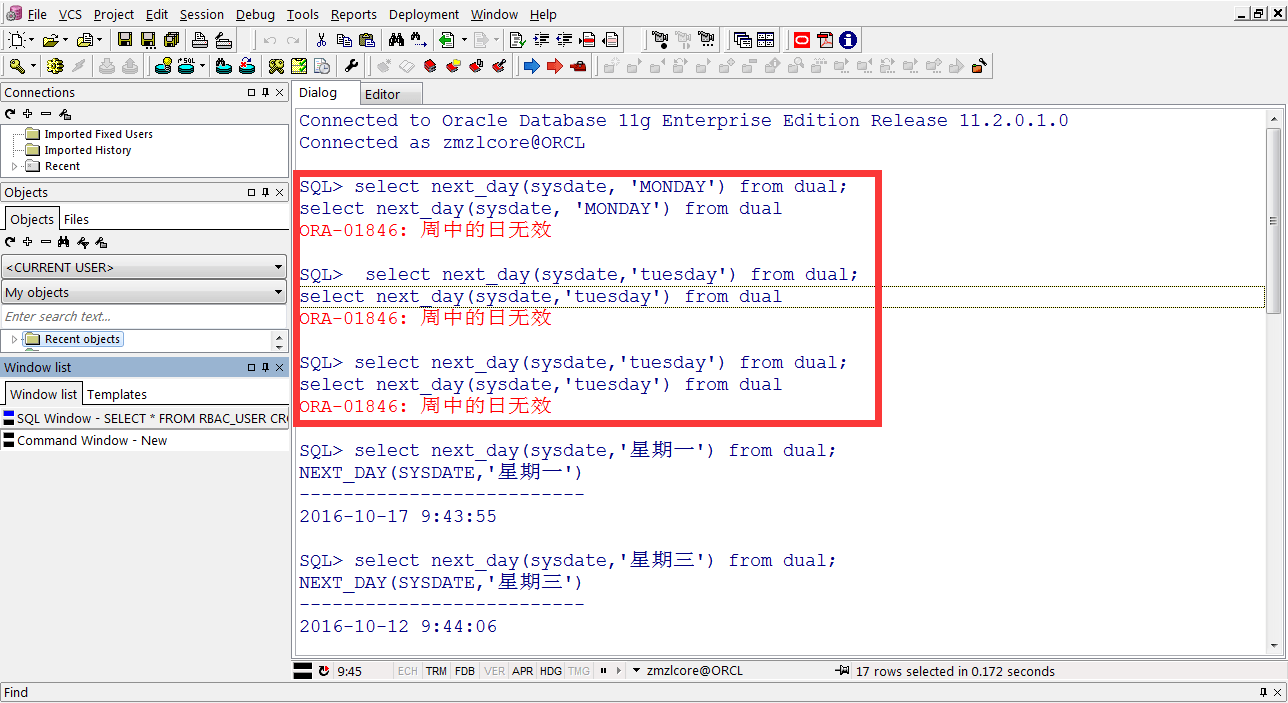Open the File menu
1288x703 pixels.
click(37, 14)
